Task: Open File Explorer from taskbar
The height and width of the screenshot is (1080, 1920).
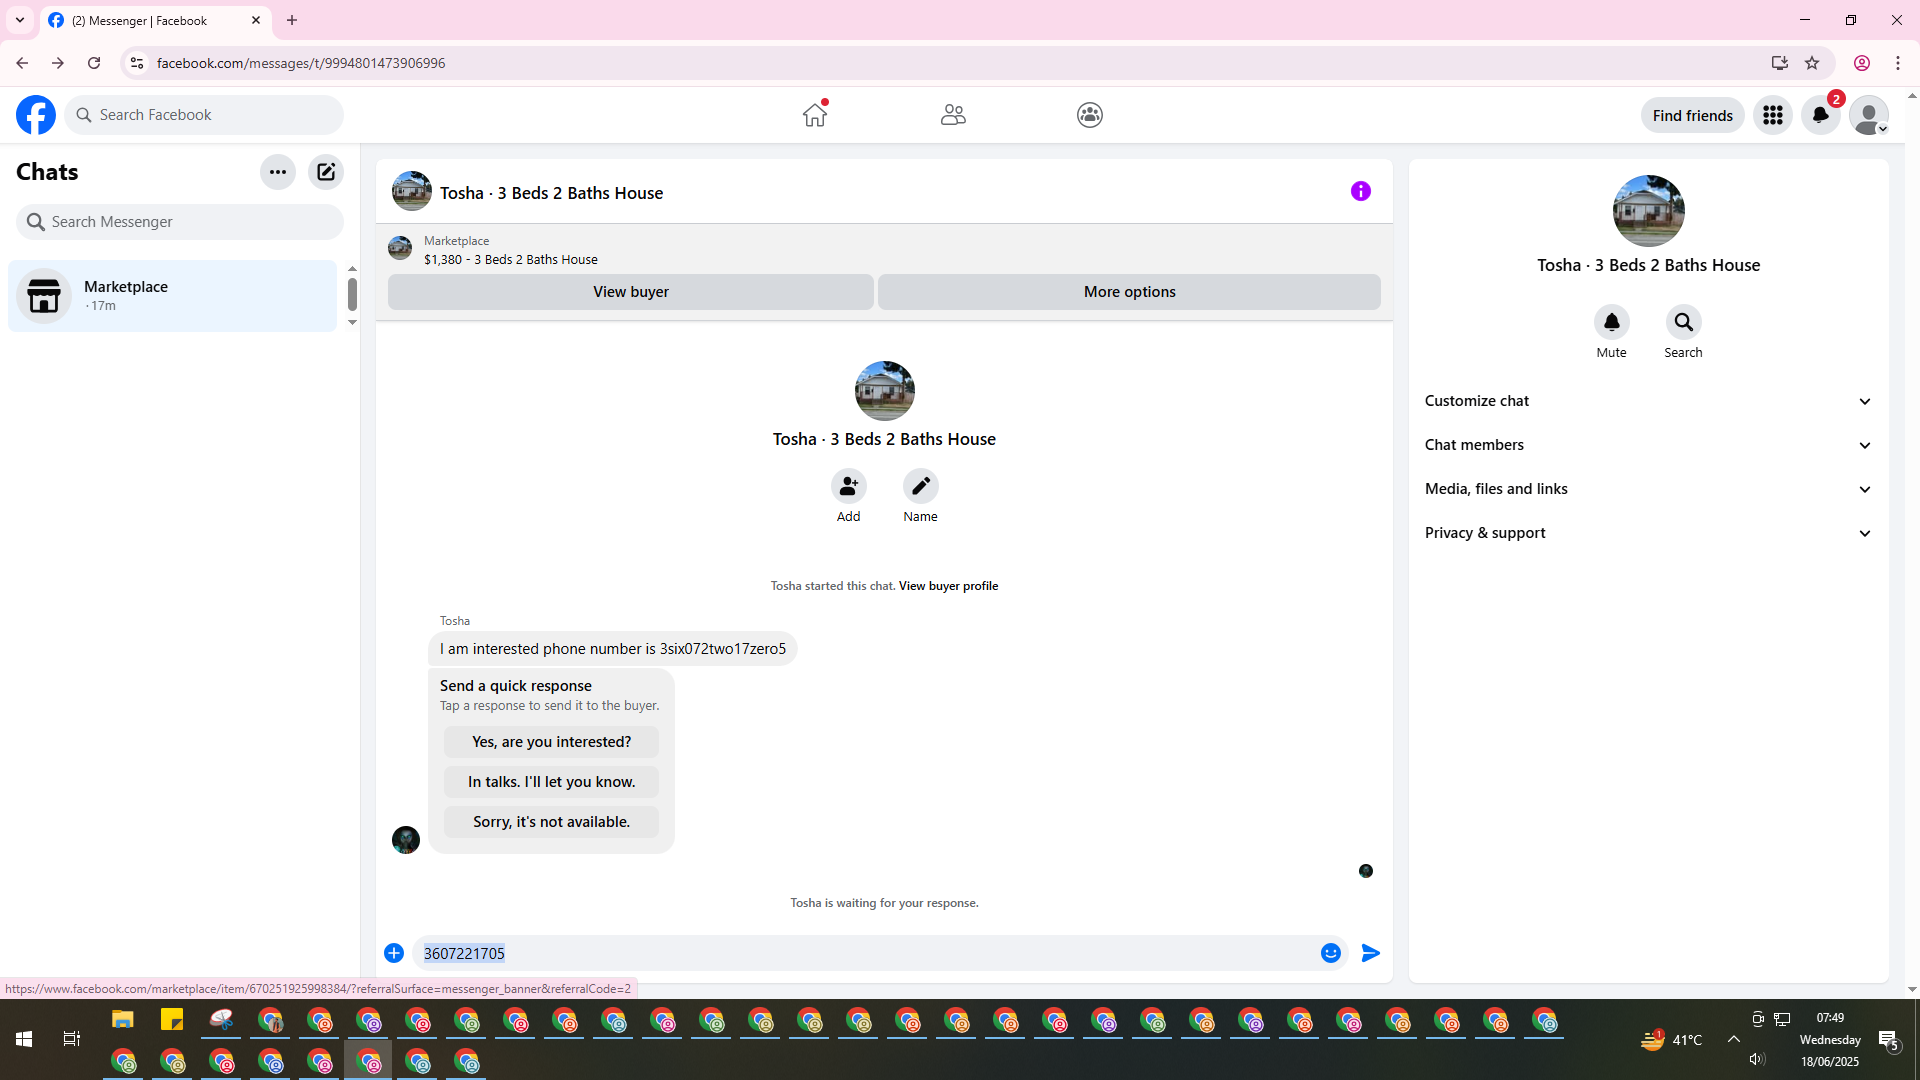Action: 123,1020
